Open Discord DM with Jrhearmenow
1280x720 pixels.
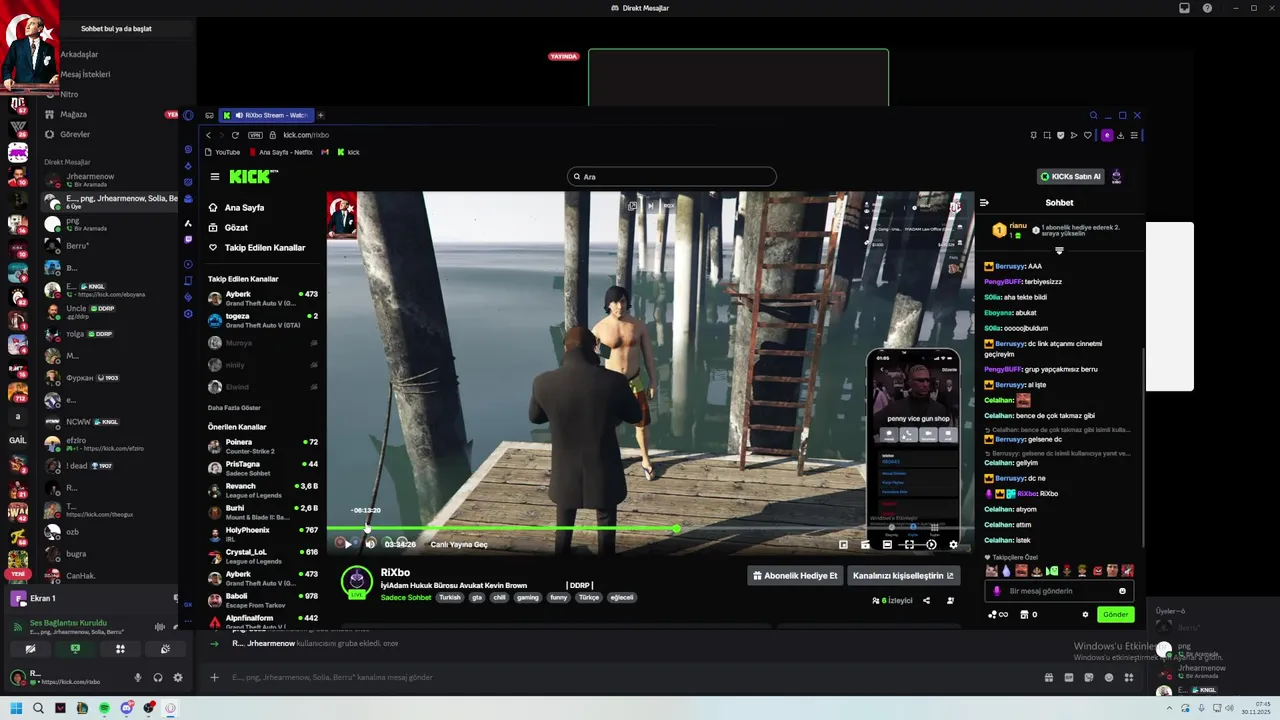click(110, 180)
